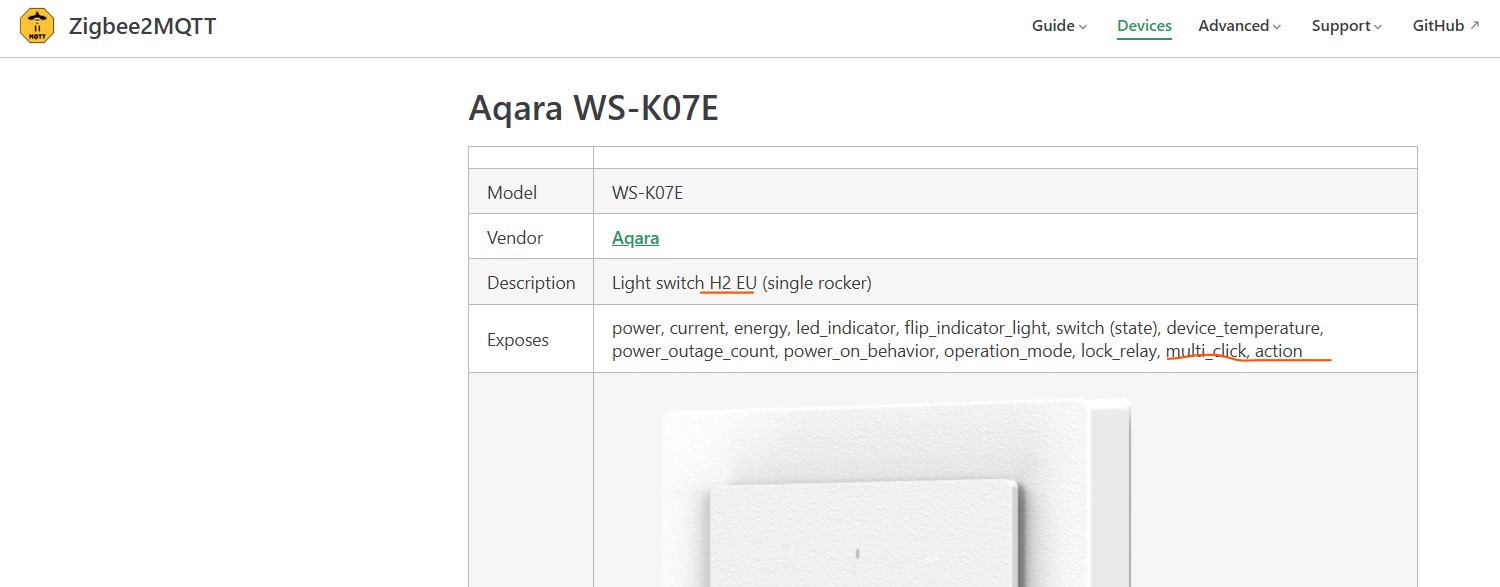Image resolution: width=1500 pixels, height=587 pixels.
Task: Click the Description row label
Action: 531,283
